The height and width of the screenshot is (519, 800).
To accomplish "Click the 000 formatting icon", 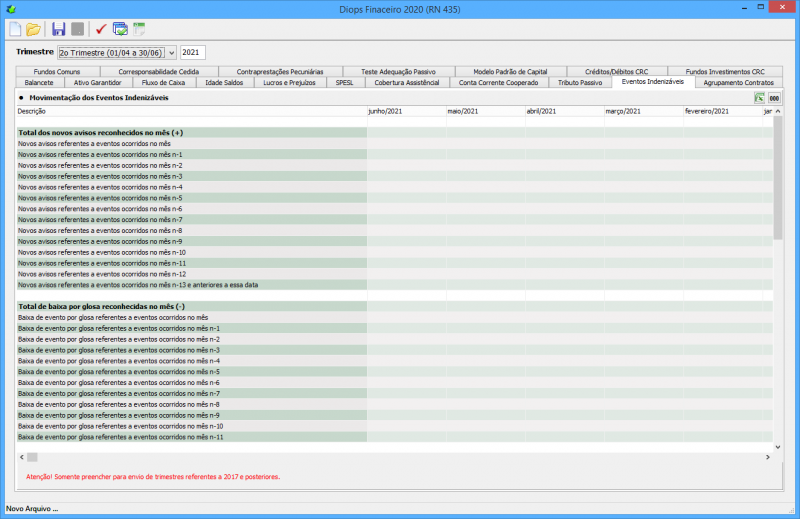I will tap(774, 98).
